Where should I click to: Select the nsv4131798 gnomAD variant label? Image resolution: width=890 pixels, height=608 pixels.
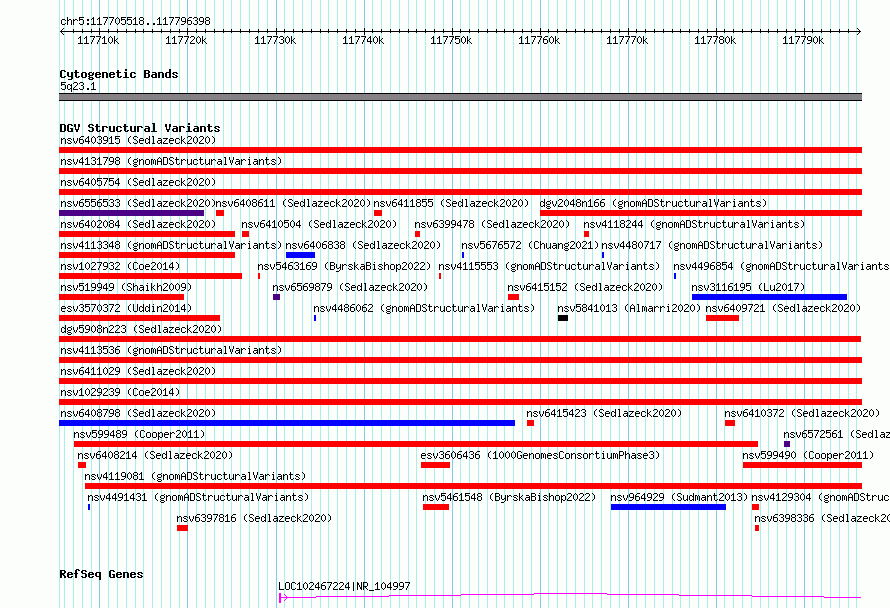click(171, 161)
